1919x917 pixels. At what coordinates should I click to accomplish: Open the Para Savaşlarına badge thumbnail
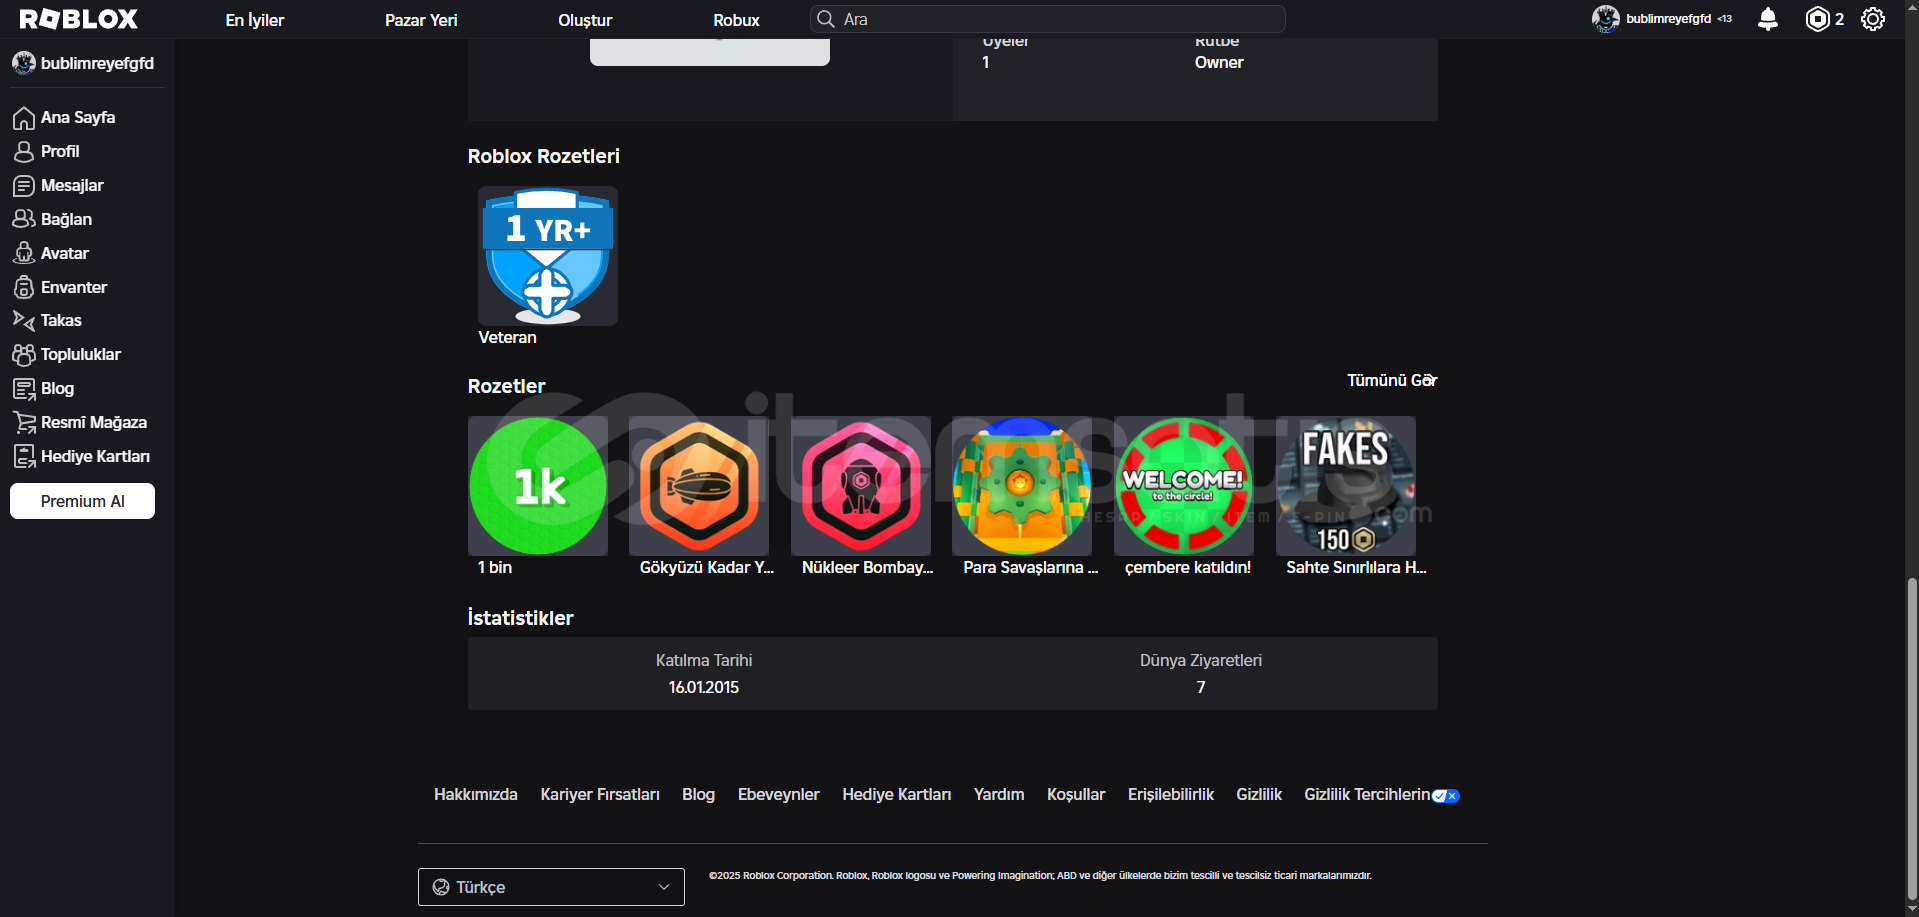[x=1022, y=486]
